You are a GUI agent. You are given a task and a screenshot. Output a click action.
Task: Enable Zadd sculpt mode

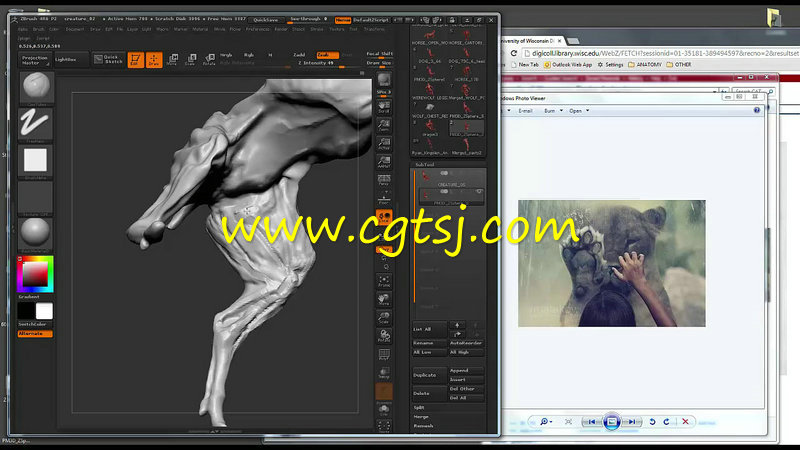(299, 55)
